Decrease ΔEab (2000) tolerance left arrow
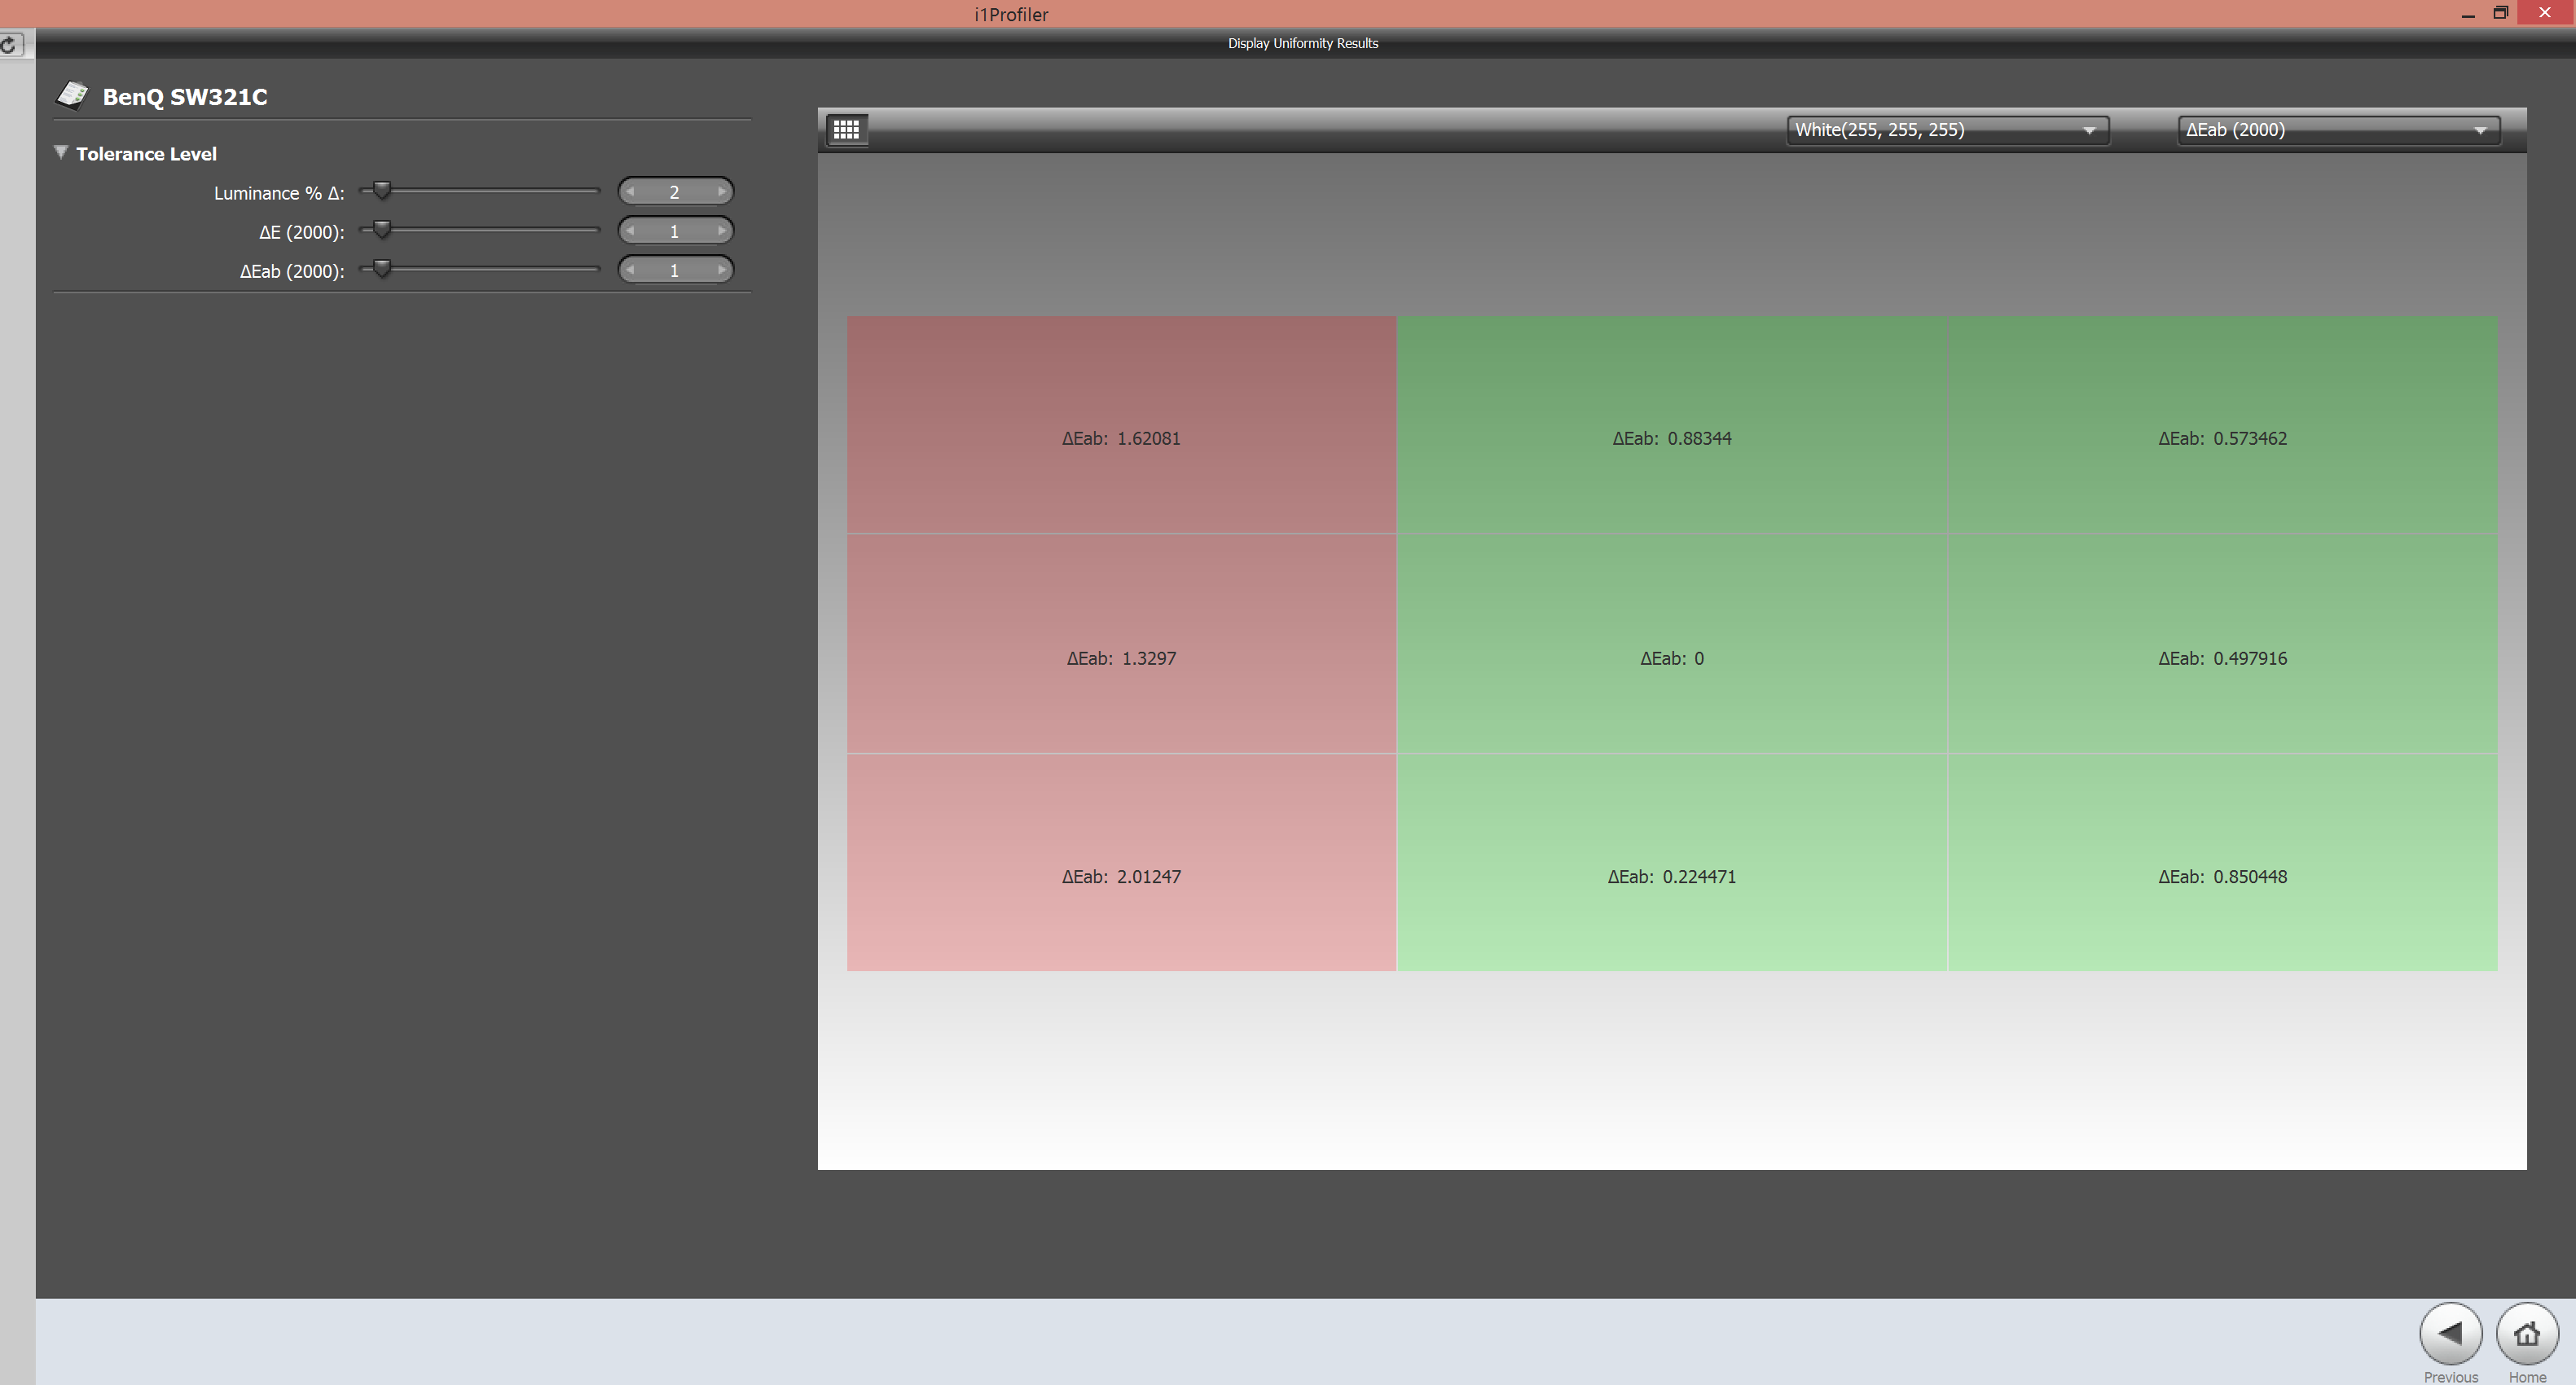2576x1385 pixels. click(x=630, y=270)
